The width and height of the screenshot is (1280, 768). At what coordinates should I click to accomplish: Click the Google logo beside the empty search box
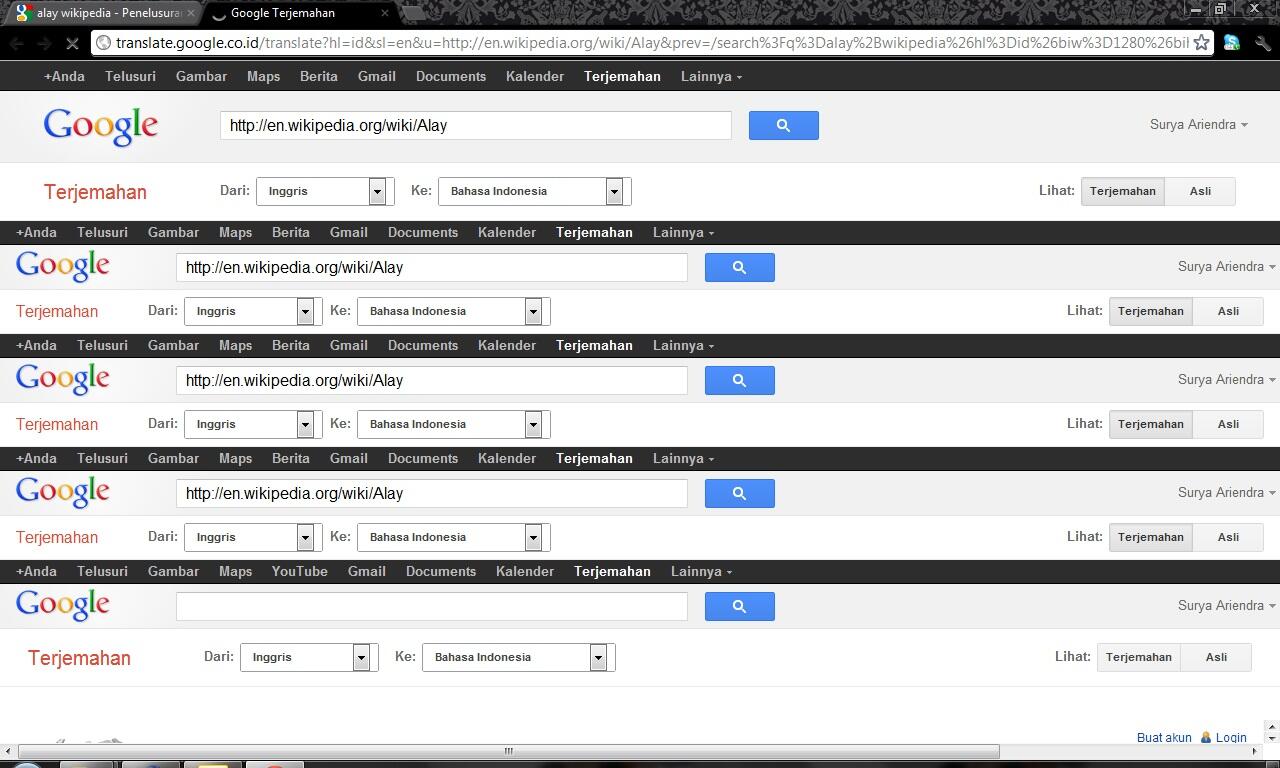pos(62,605)
